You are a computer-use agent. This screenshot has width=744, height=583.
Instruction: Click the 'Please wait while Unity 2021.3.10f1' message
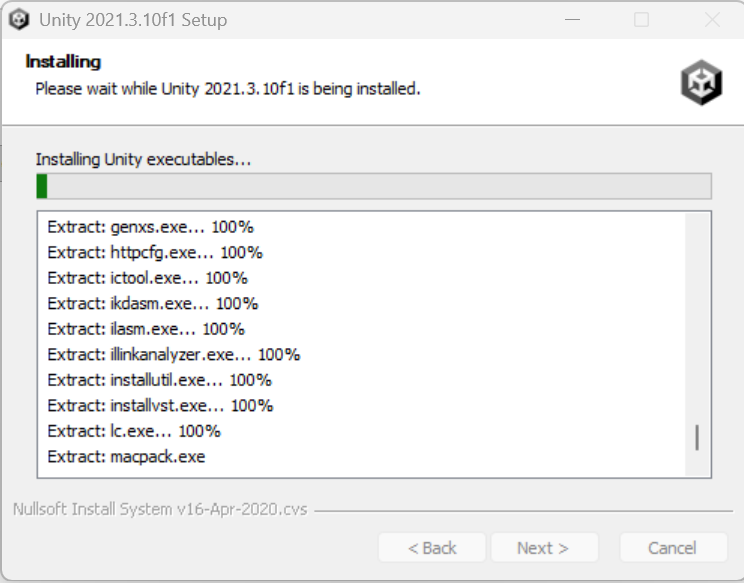coord(228,89)
